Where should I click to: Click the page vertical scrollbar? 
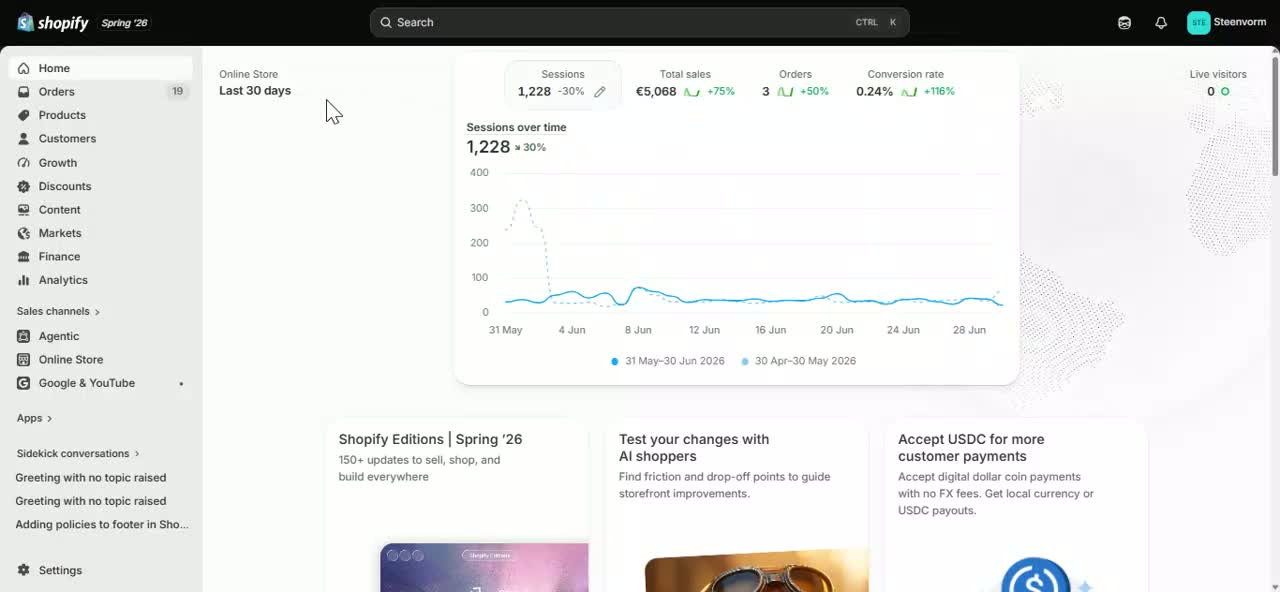coord(1274,115)
